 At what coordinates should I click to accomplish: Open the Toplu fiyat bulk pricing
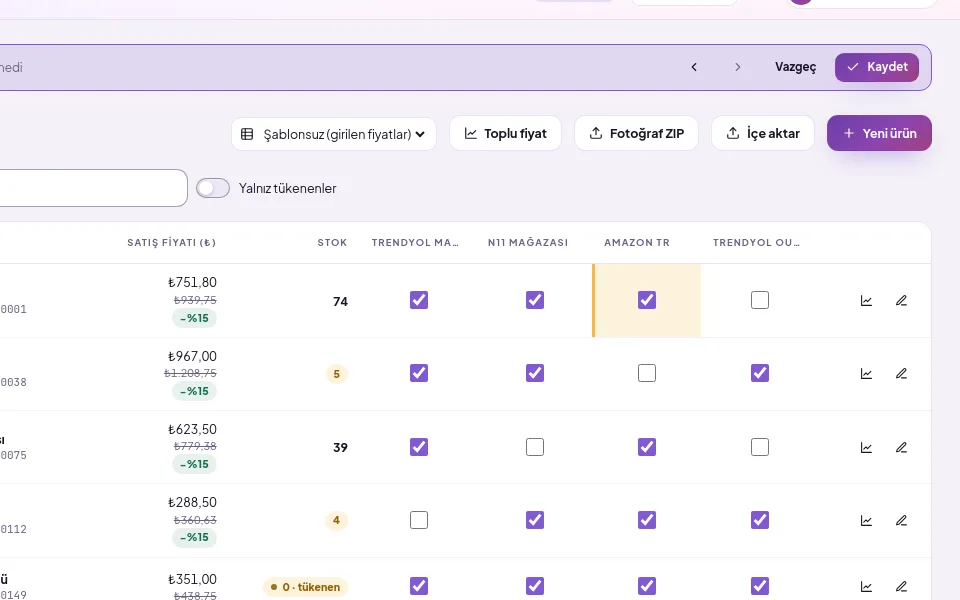(505, 133)
